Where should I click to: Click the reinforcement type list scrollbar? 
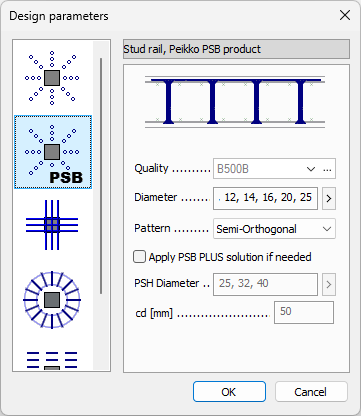pos(101,176)
